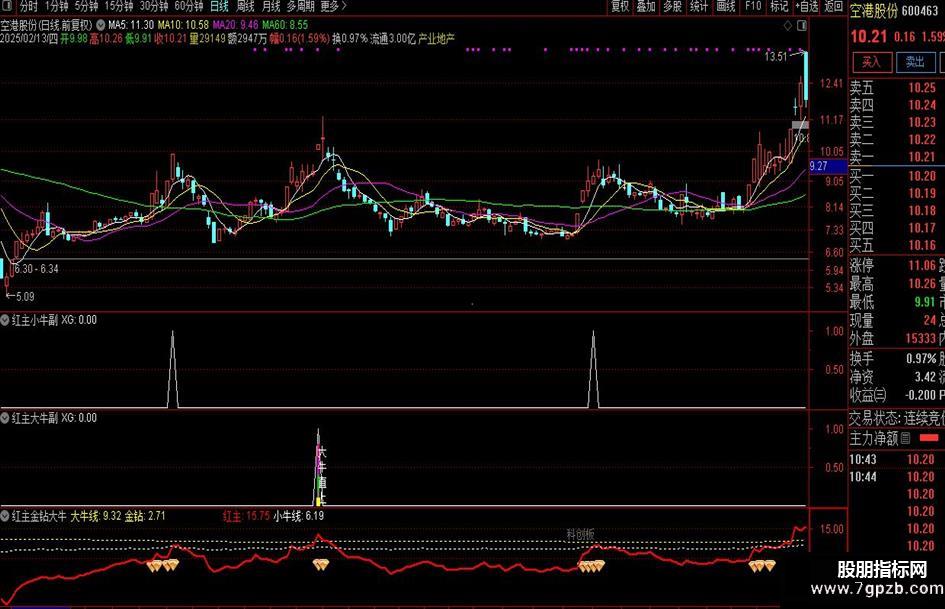Expand the 更多 periods dropdown
Screen dimensions: 945x609
(x=333, y=6)
